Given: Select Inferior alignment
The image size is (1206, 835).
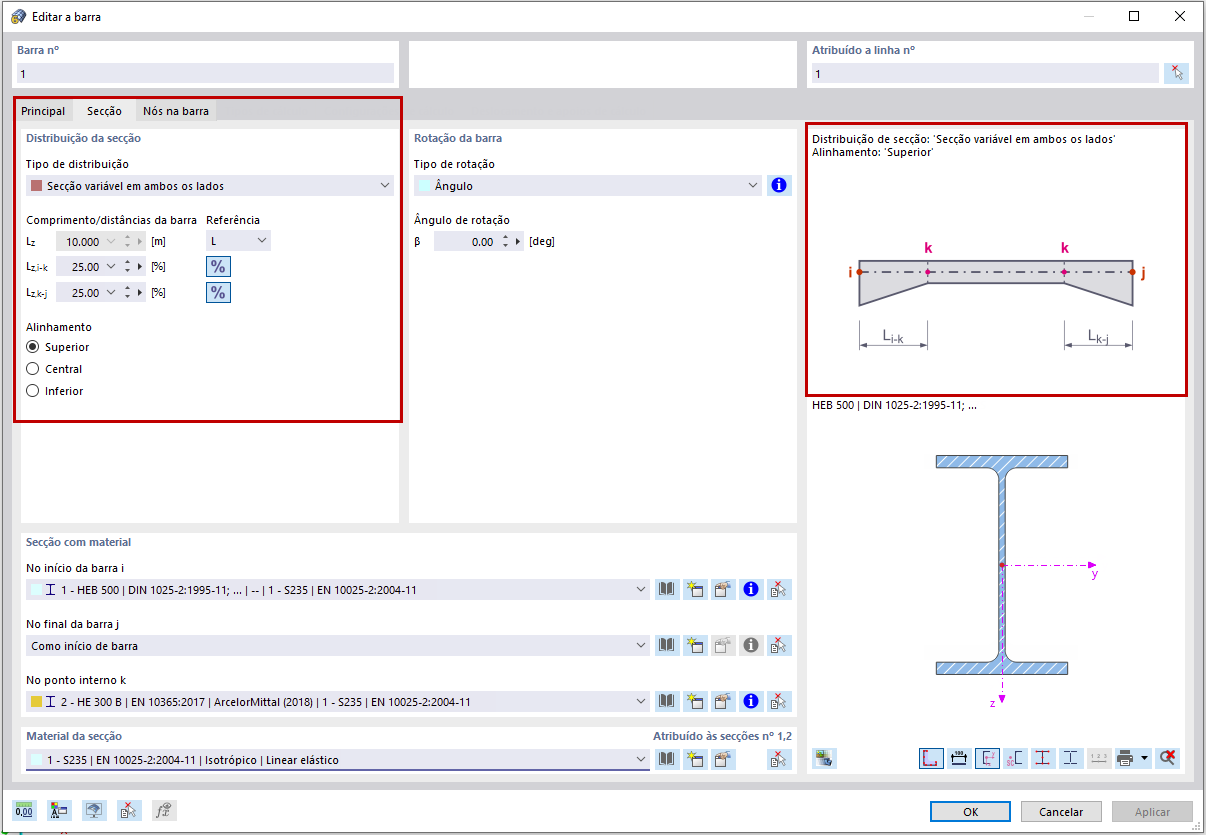Looking at the screenshot, I should pos(33,391).
